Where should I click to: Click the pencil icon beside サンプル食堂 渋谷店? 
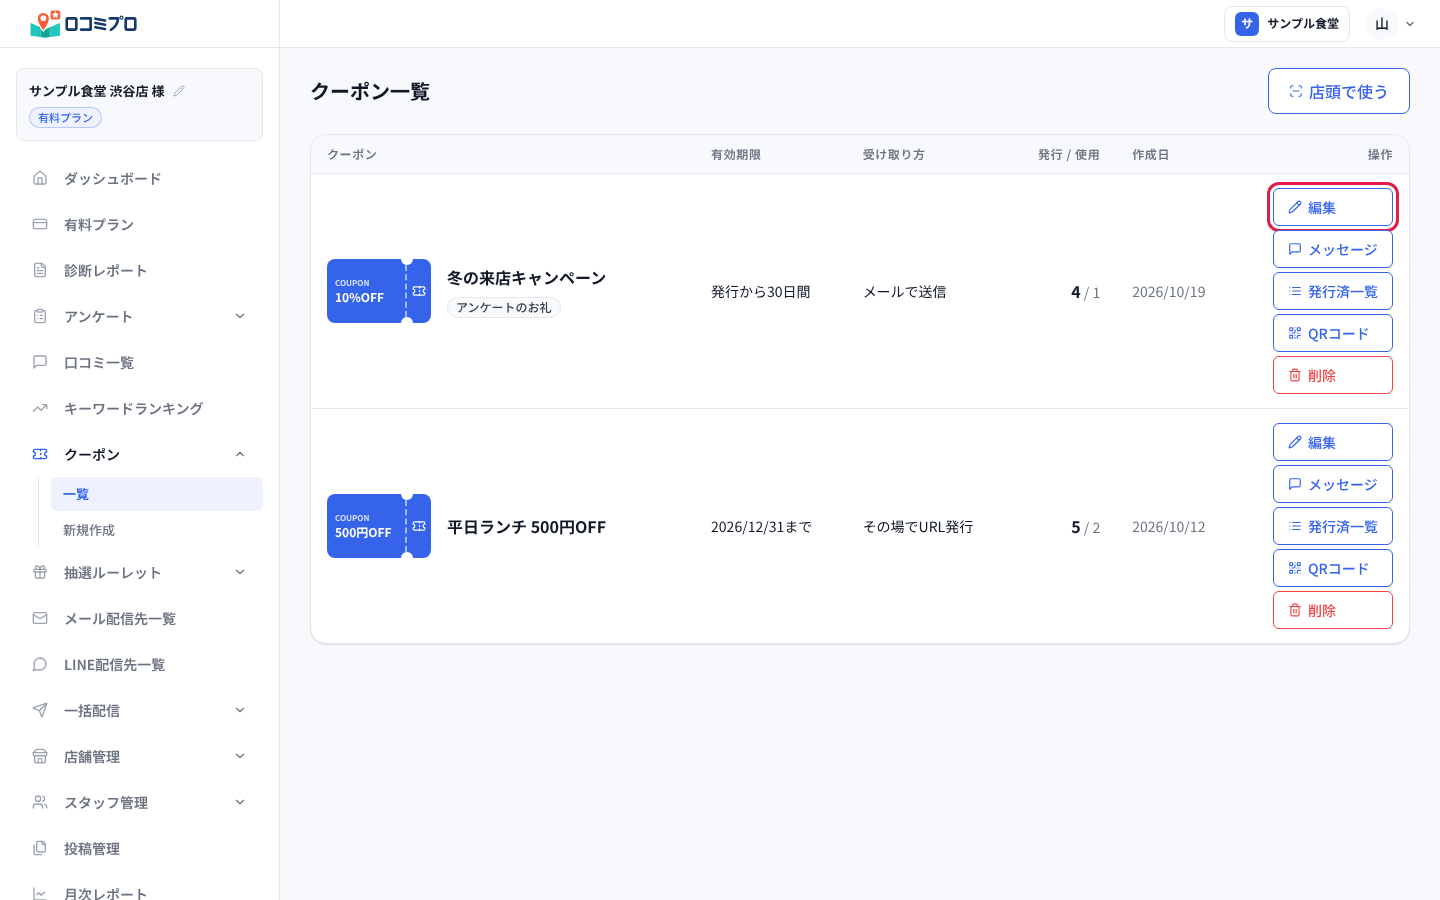(x=179, y=91)
